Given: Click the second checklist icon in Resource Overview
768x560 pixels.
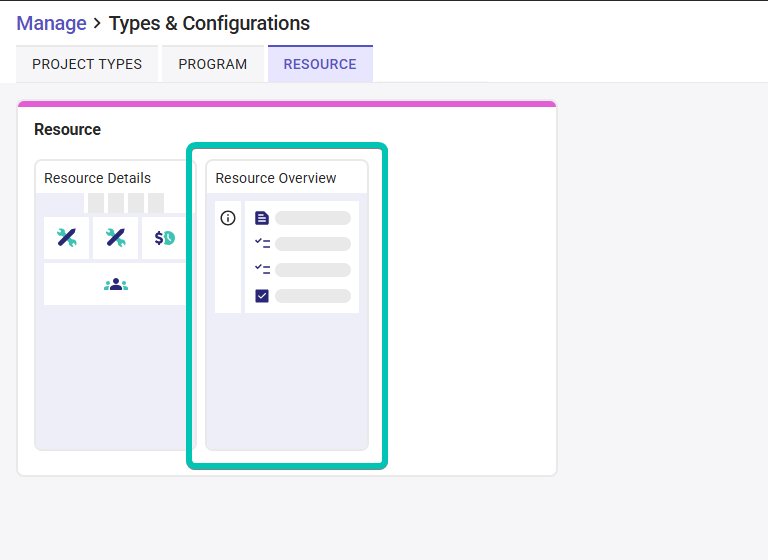Looking at the screenshot, I should coord(263,269).
